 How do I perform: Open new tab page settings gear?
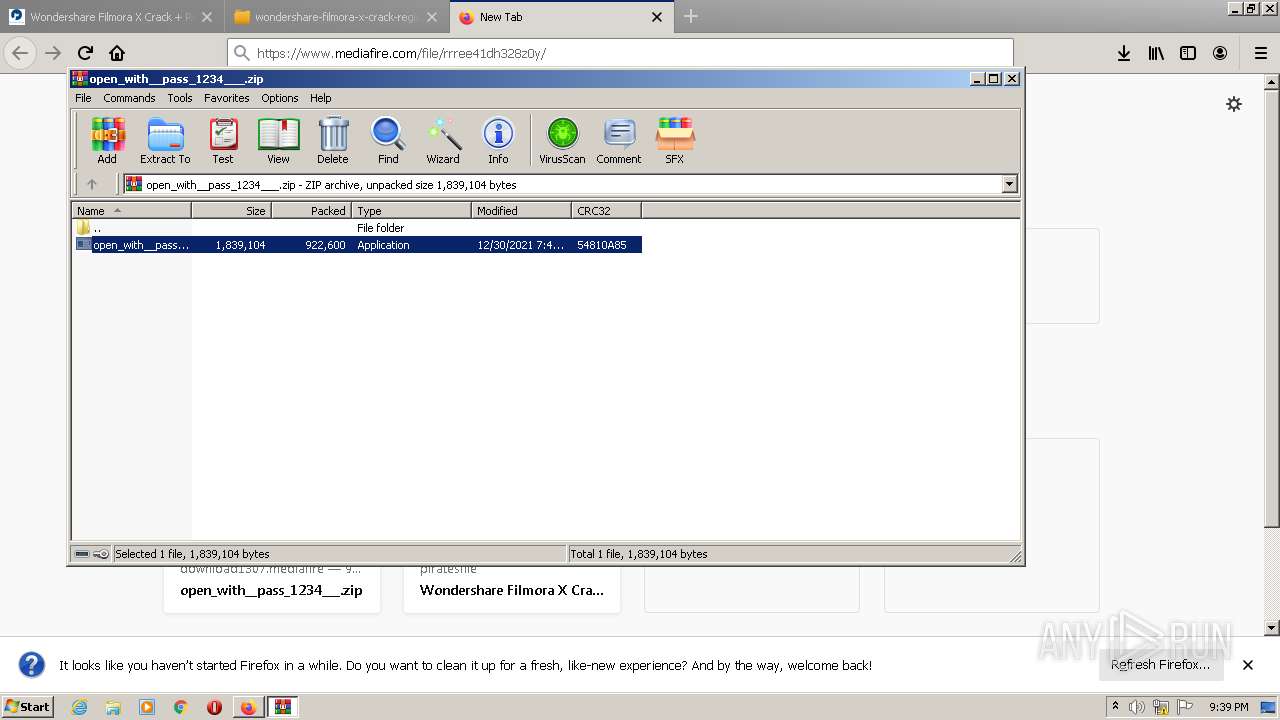pos(1234,104)
